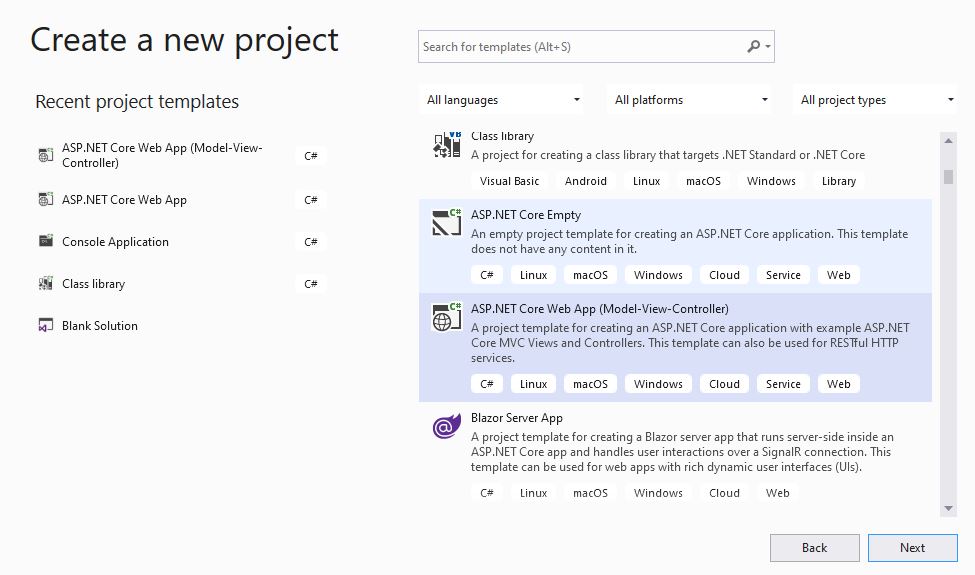Screen dimensions: 975x575
Task: Click the Blazor Server App description text
Action: click(x=682, y=452)
